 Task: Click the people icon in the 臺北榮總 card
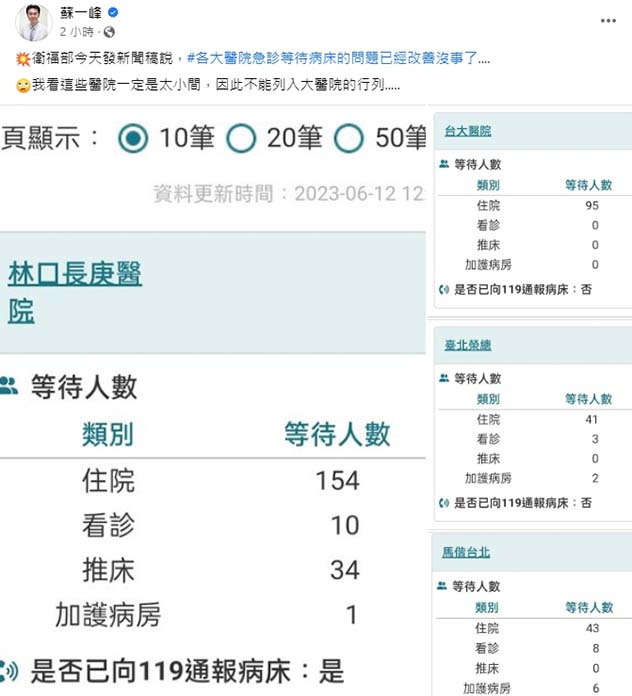coord(444,378)
